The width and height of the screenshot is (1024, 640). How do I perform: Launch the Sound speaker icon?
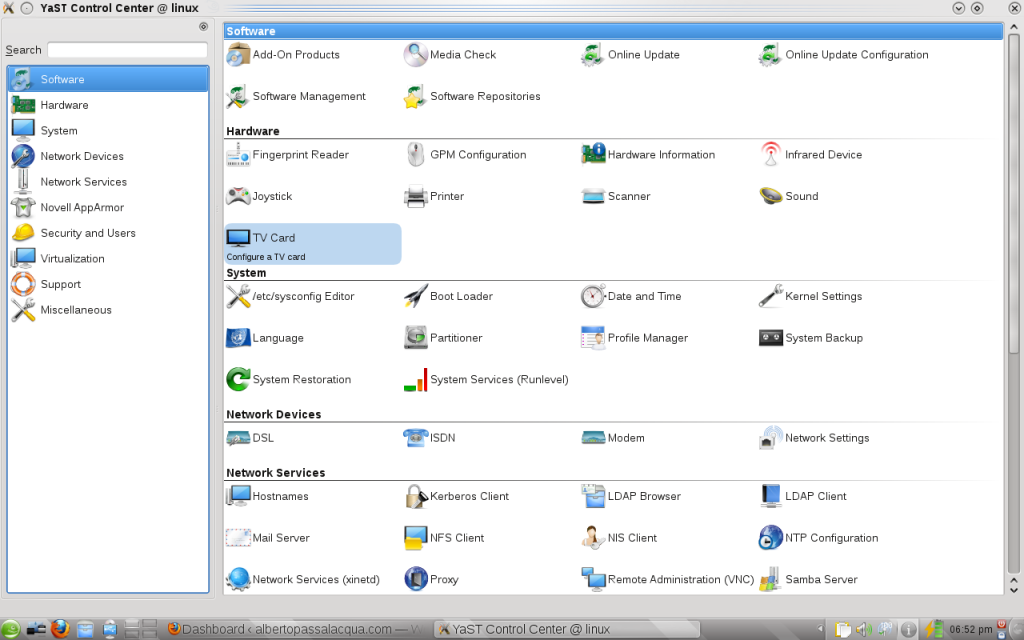tap(771, 197)
